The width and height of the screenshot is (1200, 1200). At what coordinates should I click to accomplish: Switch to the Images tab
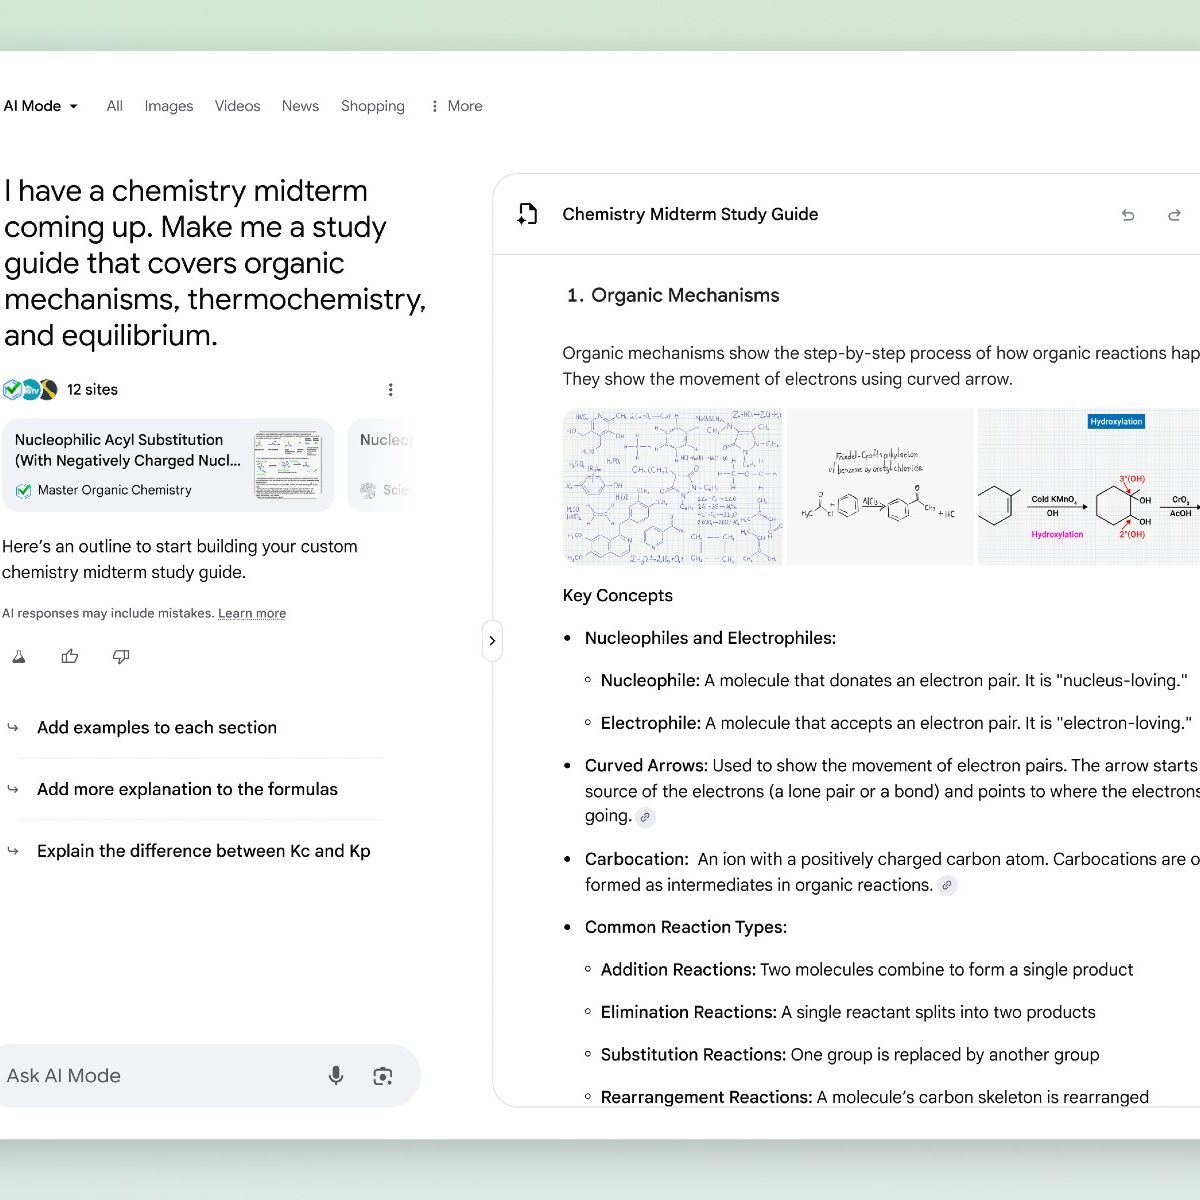pyautogui.click(x=168, y=106)
